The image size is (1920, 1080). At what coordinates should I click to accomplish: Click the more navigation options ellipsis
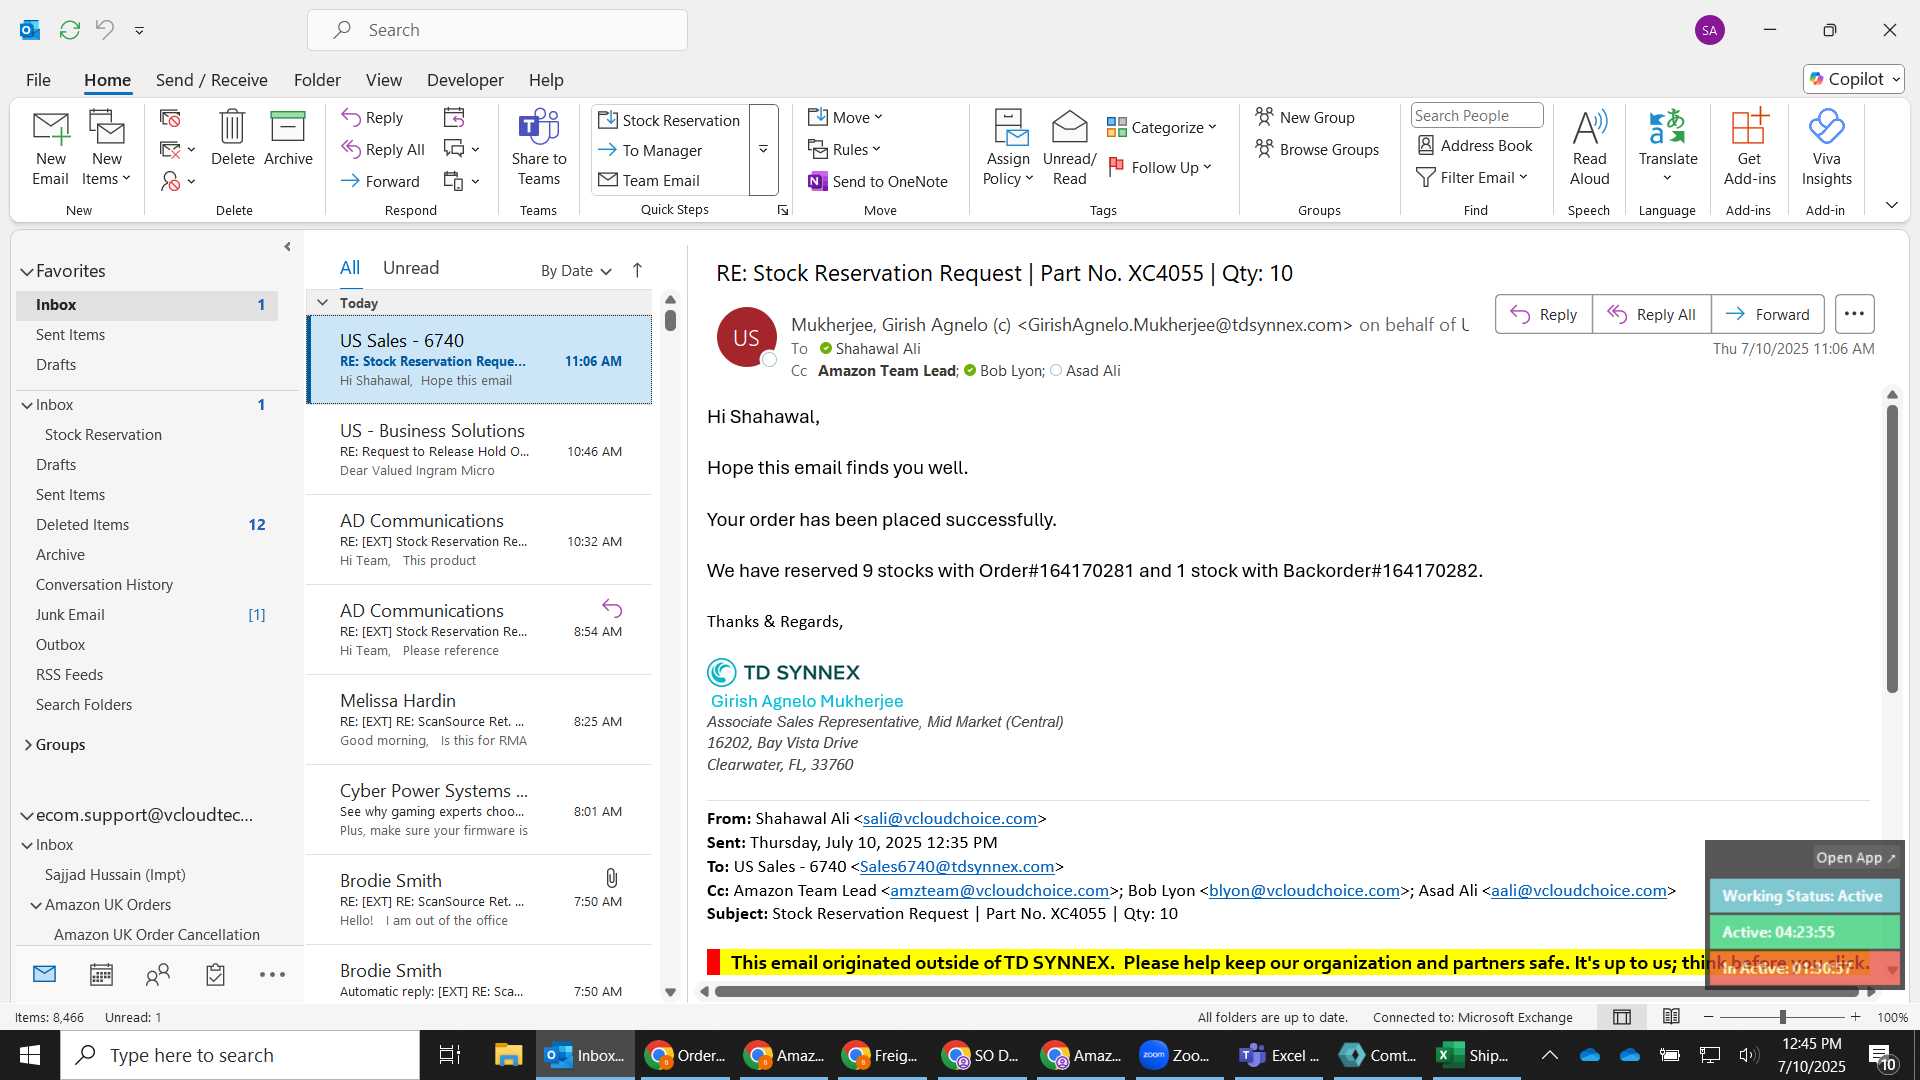point(272,974)
